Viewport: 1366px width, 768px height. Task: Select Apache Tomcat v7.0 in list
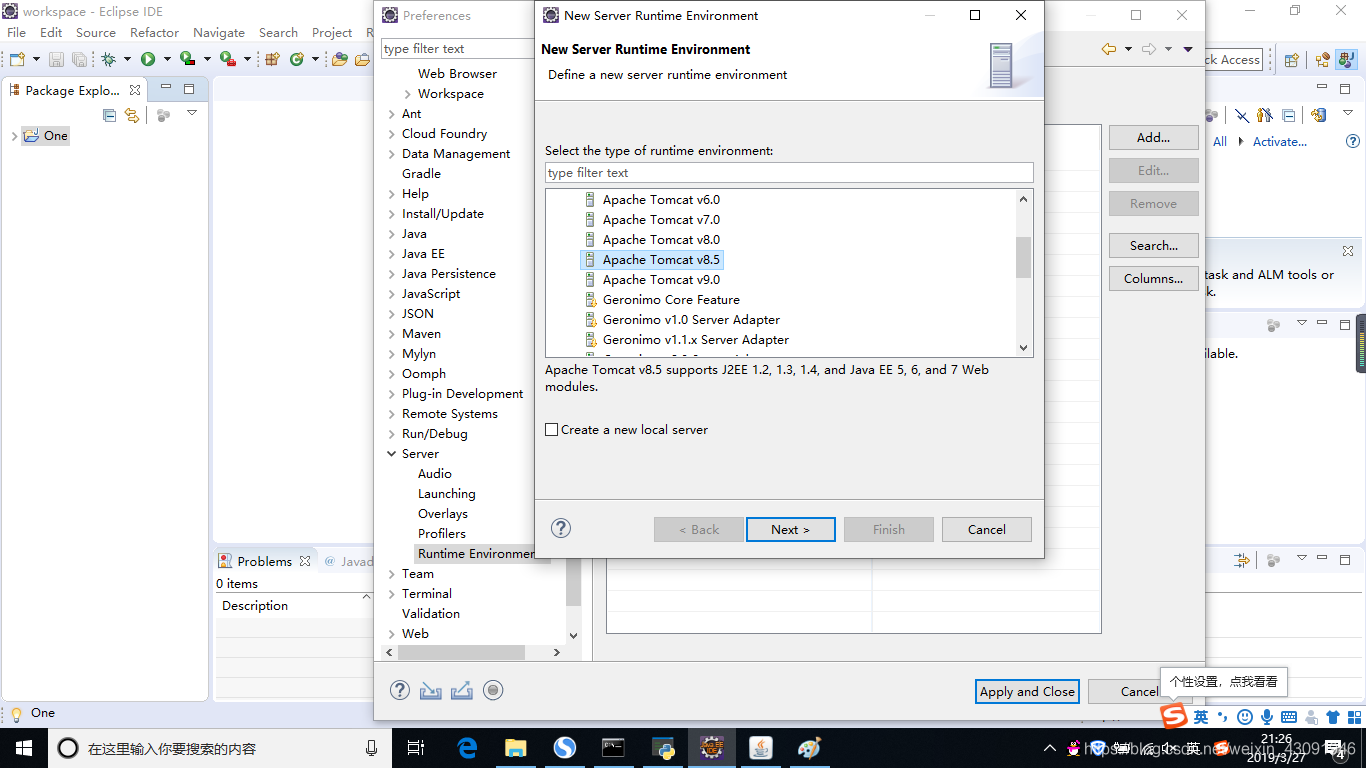pyautogui.click(x=661, y=220)
